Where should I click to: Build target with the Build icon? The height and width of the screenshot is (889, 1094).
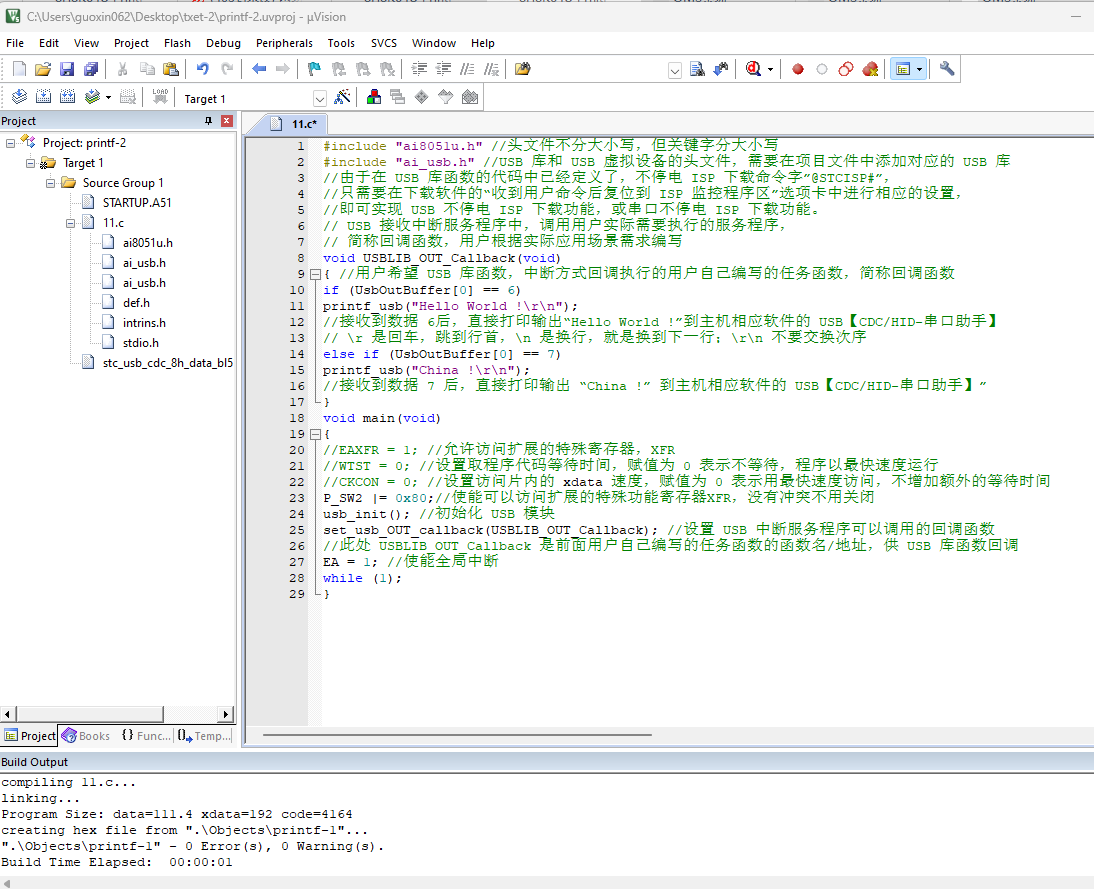click(43, 97)
